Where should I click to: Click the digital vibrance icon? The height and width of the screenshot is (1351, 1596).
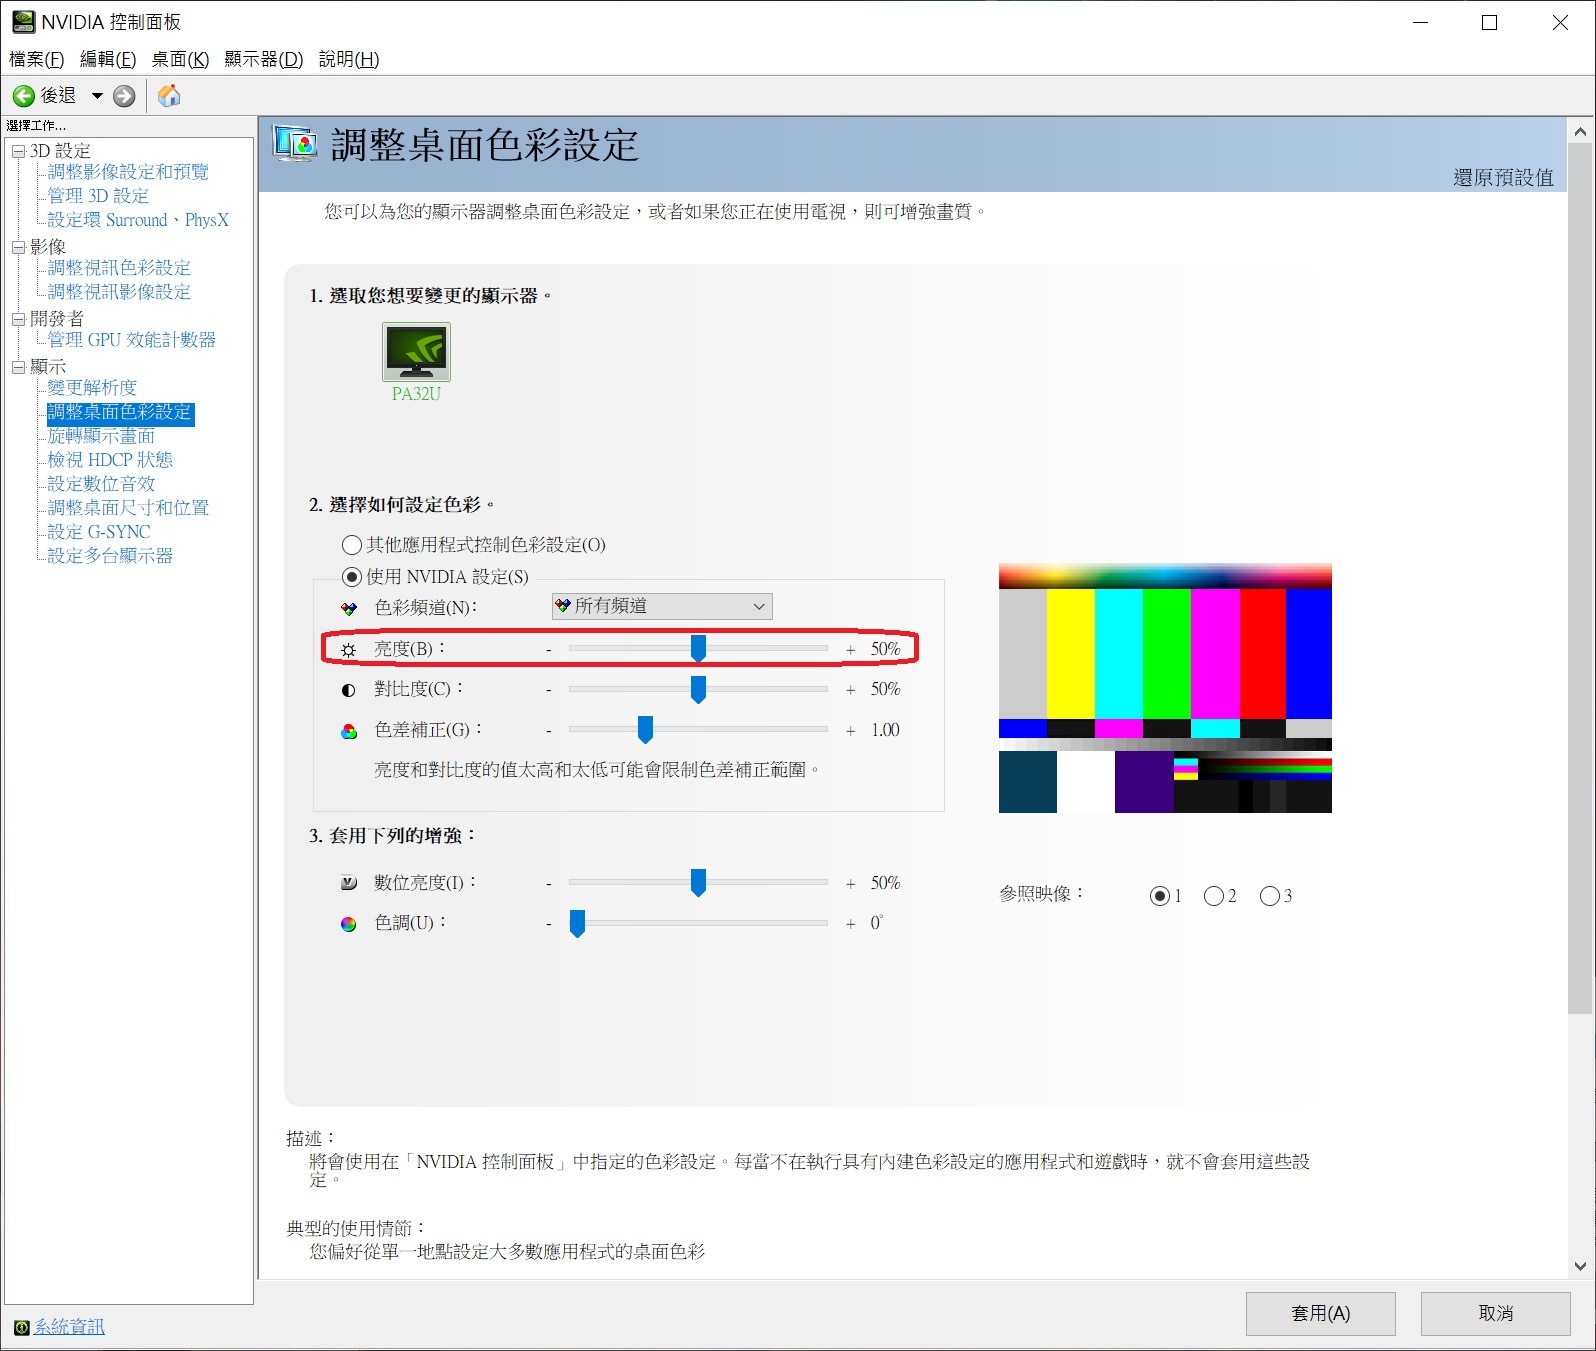click(348, 883)
